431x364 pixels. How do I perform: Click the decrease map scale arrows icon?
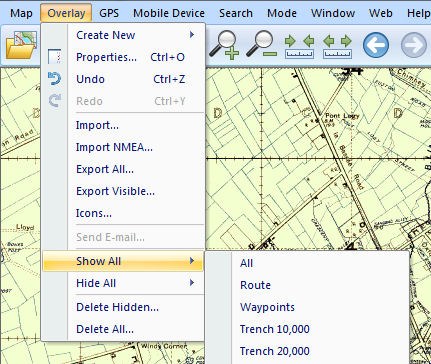pyautogui.click(x=299, y=47)
